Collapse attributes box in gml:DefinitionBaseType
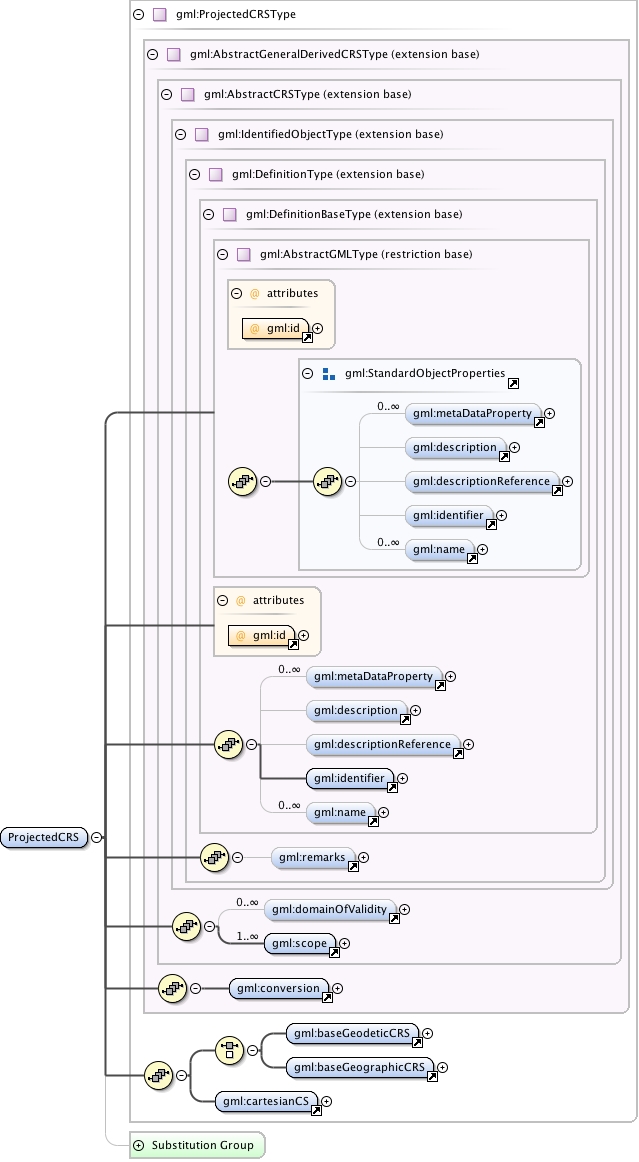 222,600
